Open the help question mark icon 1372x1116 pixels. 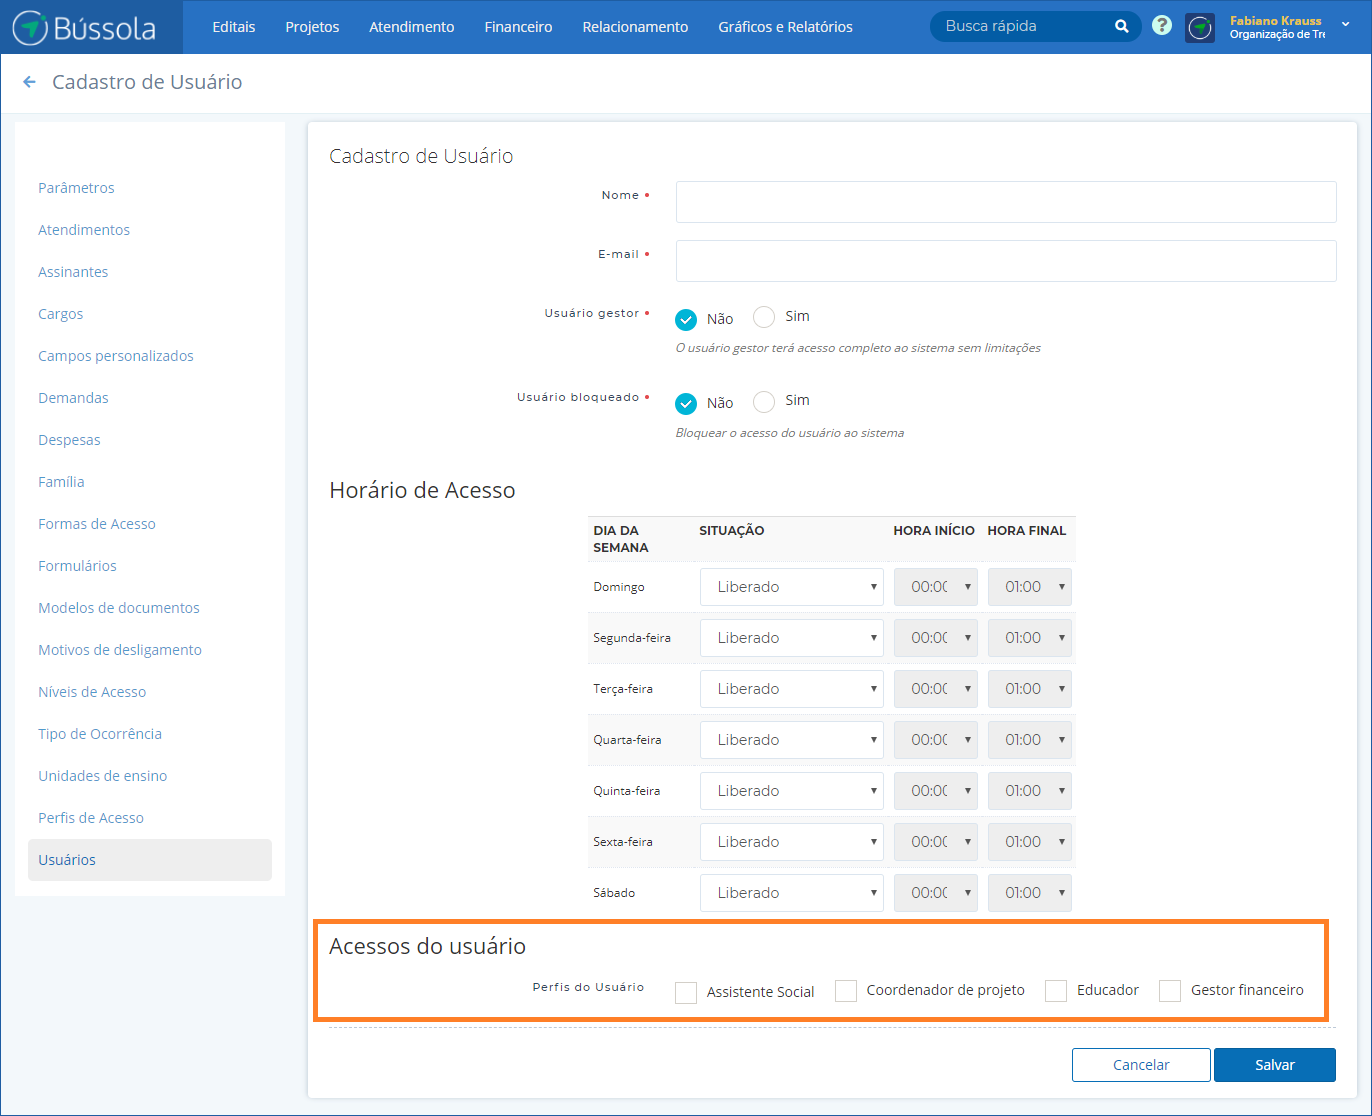[1161, 26]
